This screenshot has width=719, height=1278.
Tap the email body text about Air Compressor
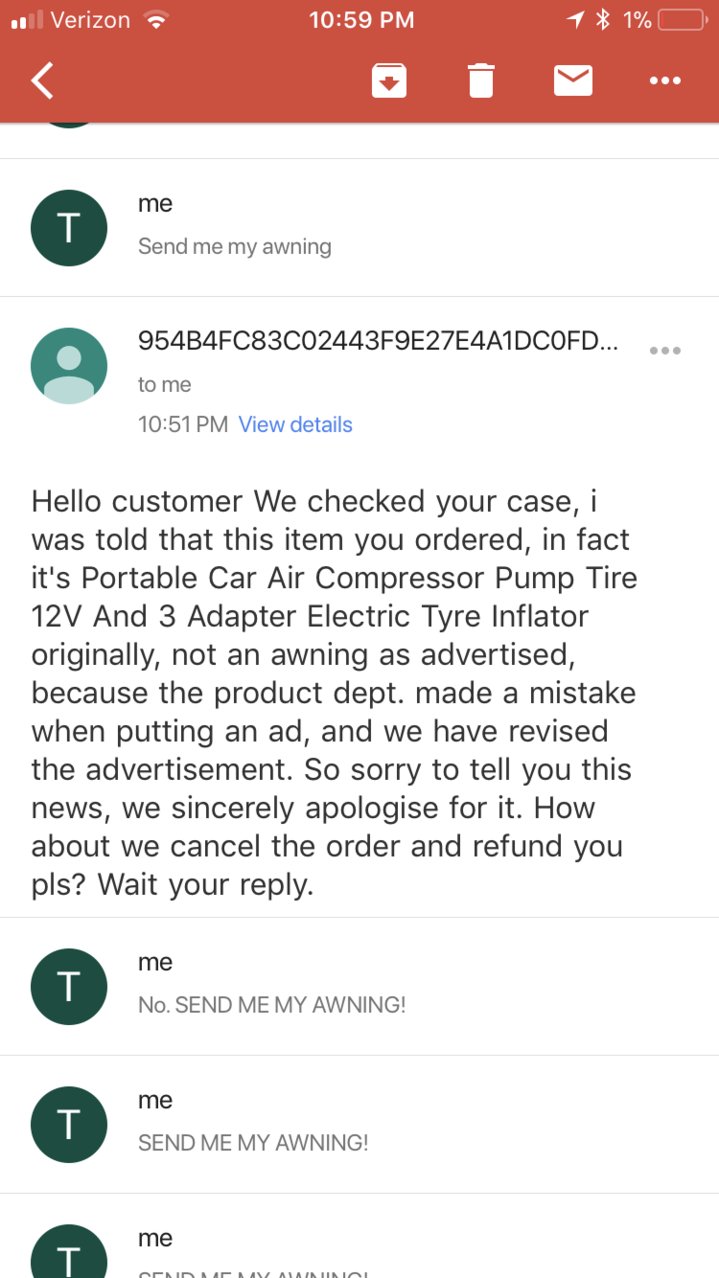click(x=334, y=692)
